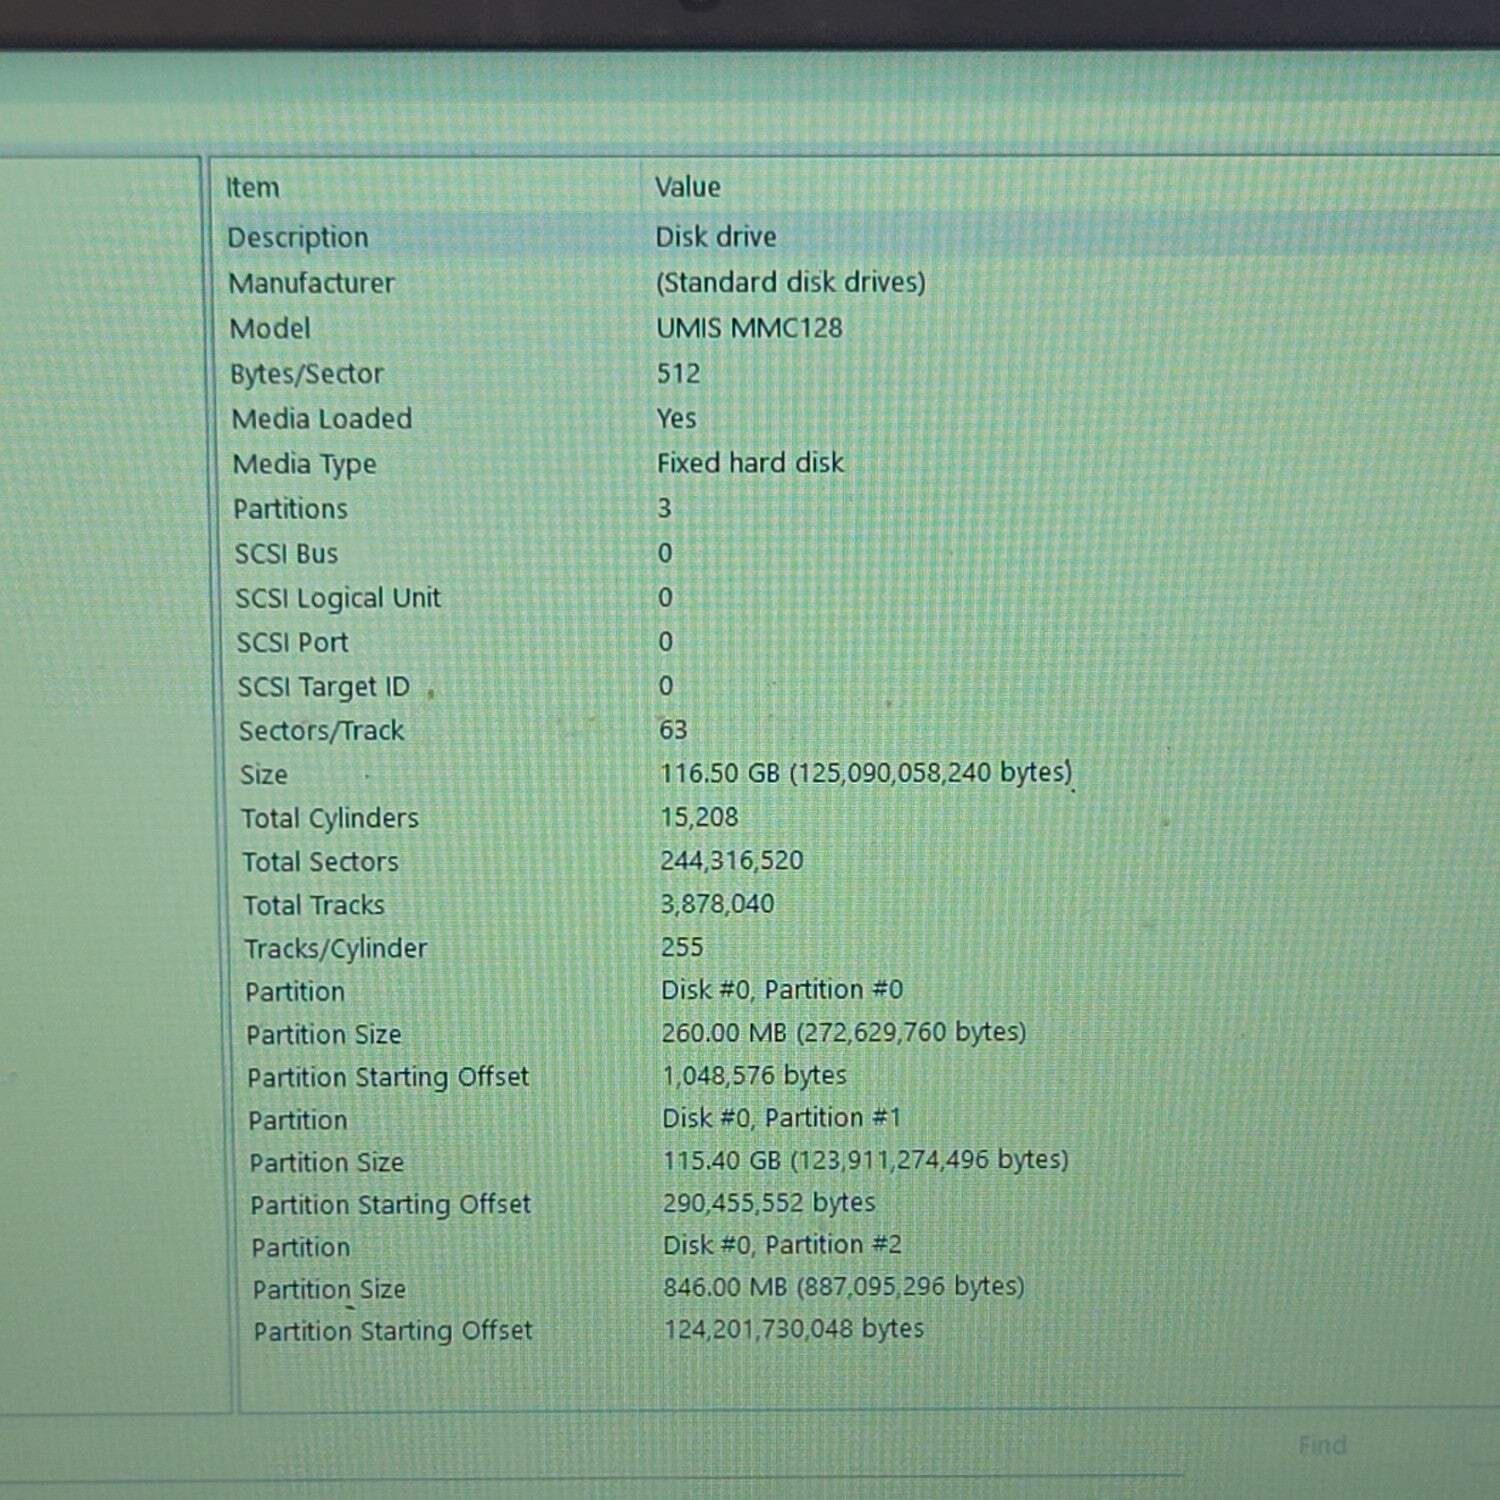The width and height of the screenshot is (1500, 1500).
Task: Click the '512' bytes per sector value
Action: click(x=678, y=373)
